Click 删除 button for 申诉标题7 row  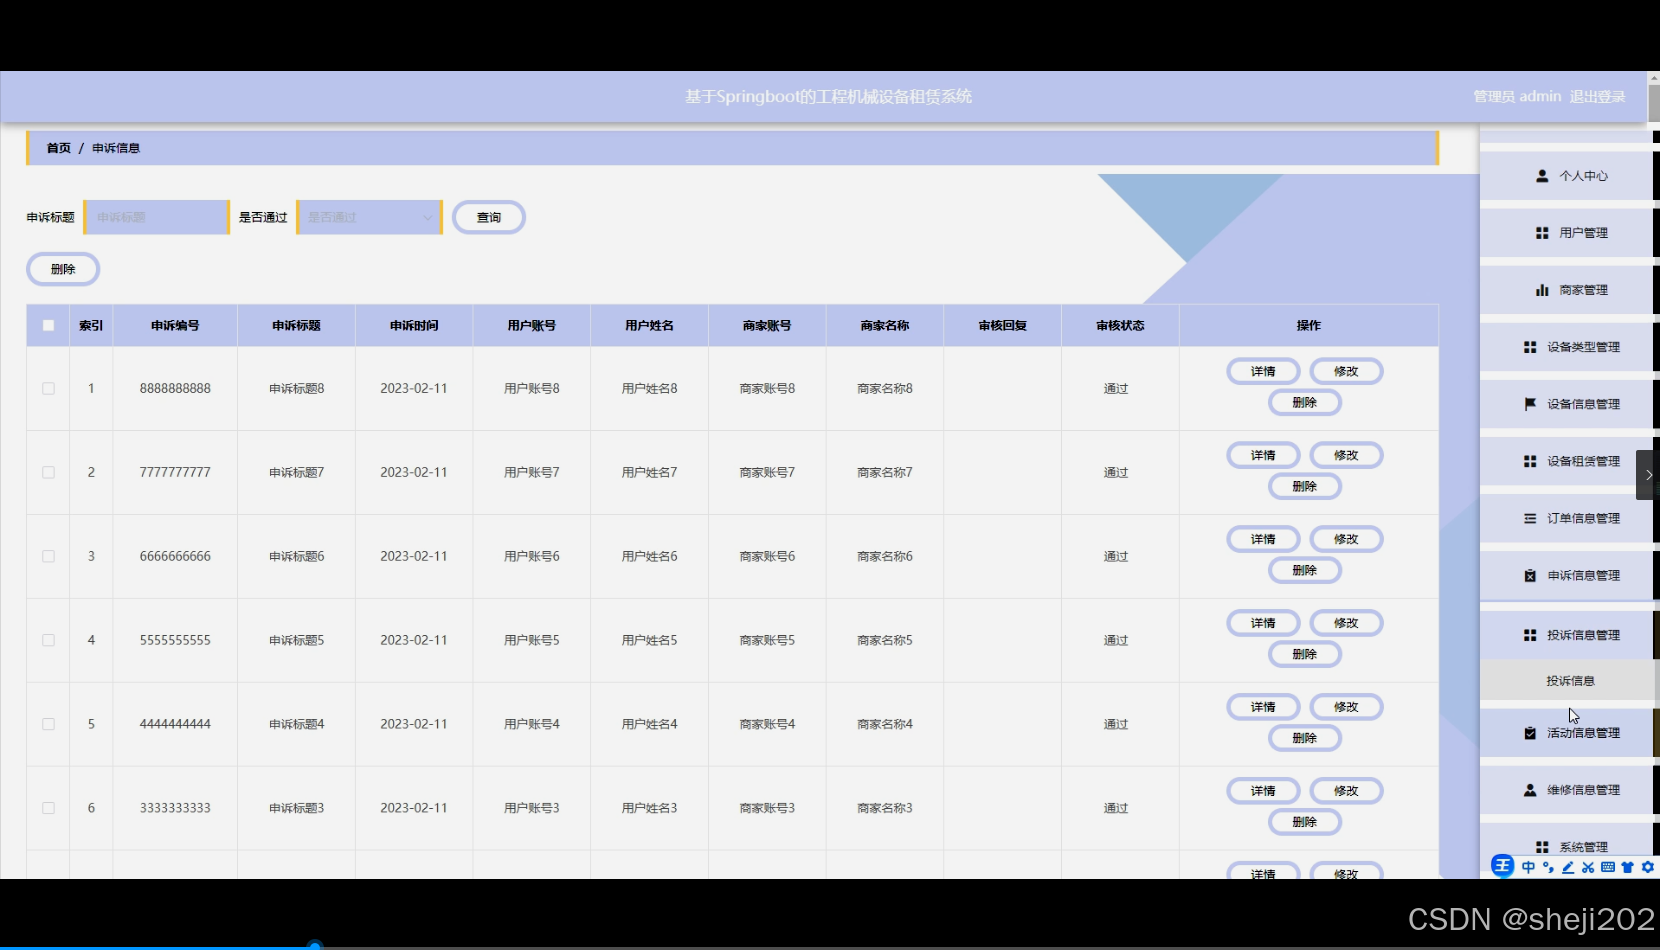[1304, 486]
